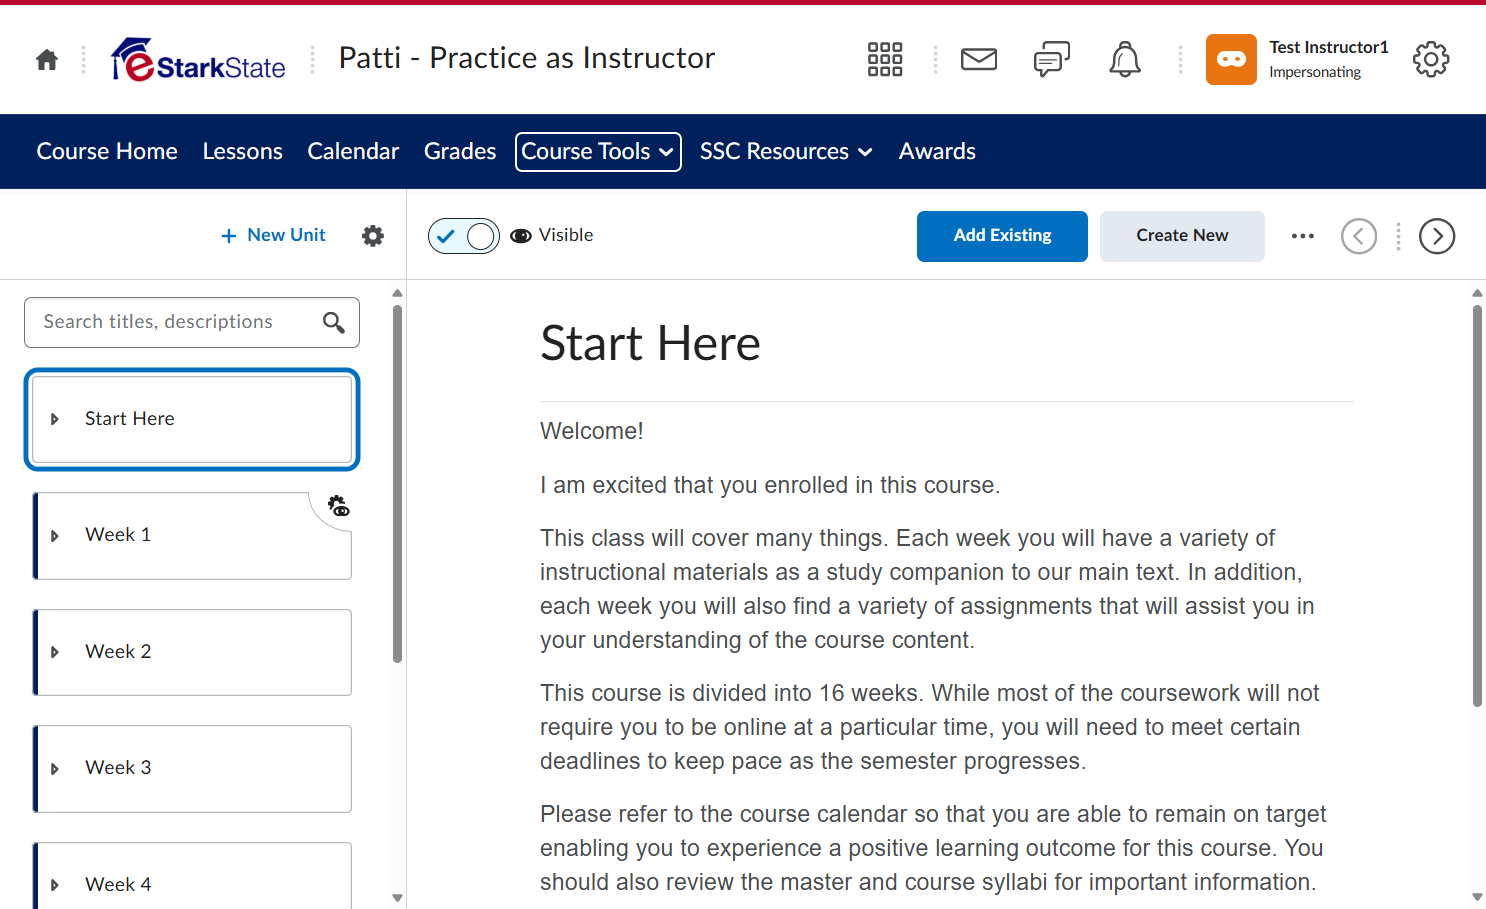Open Awards in navbar
This screenshot has height=909, width=1486.
point(937,152)
